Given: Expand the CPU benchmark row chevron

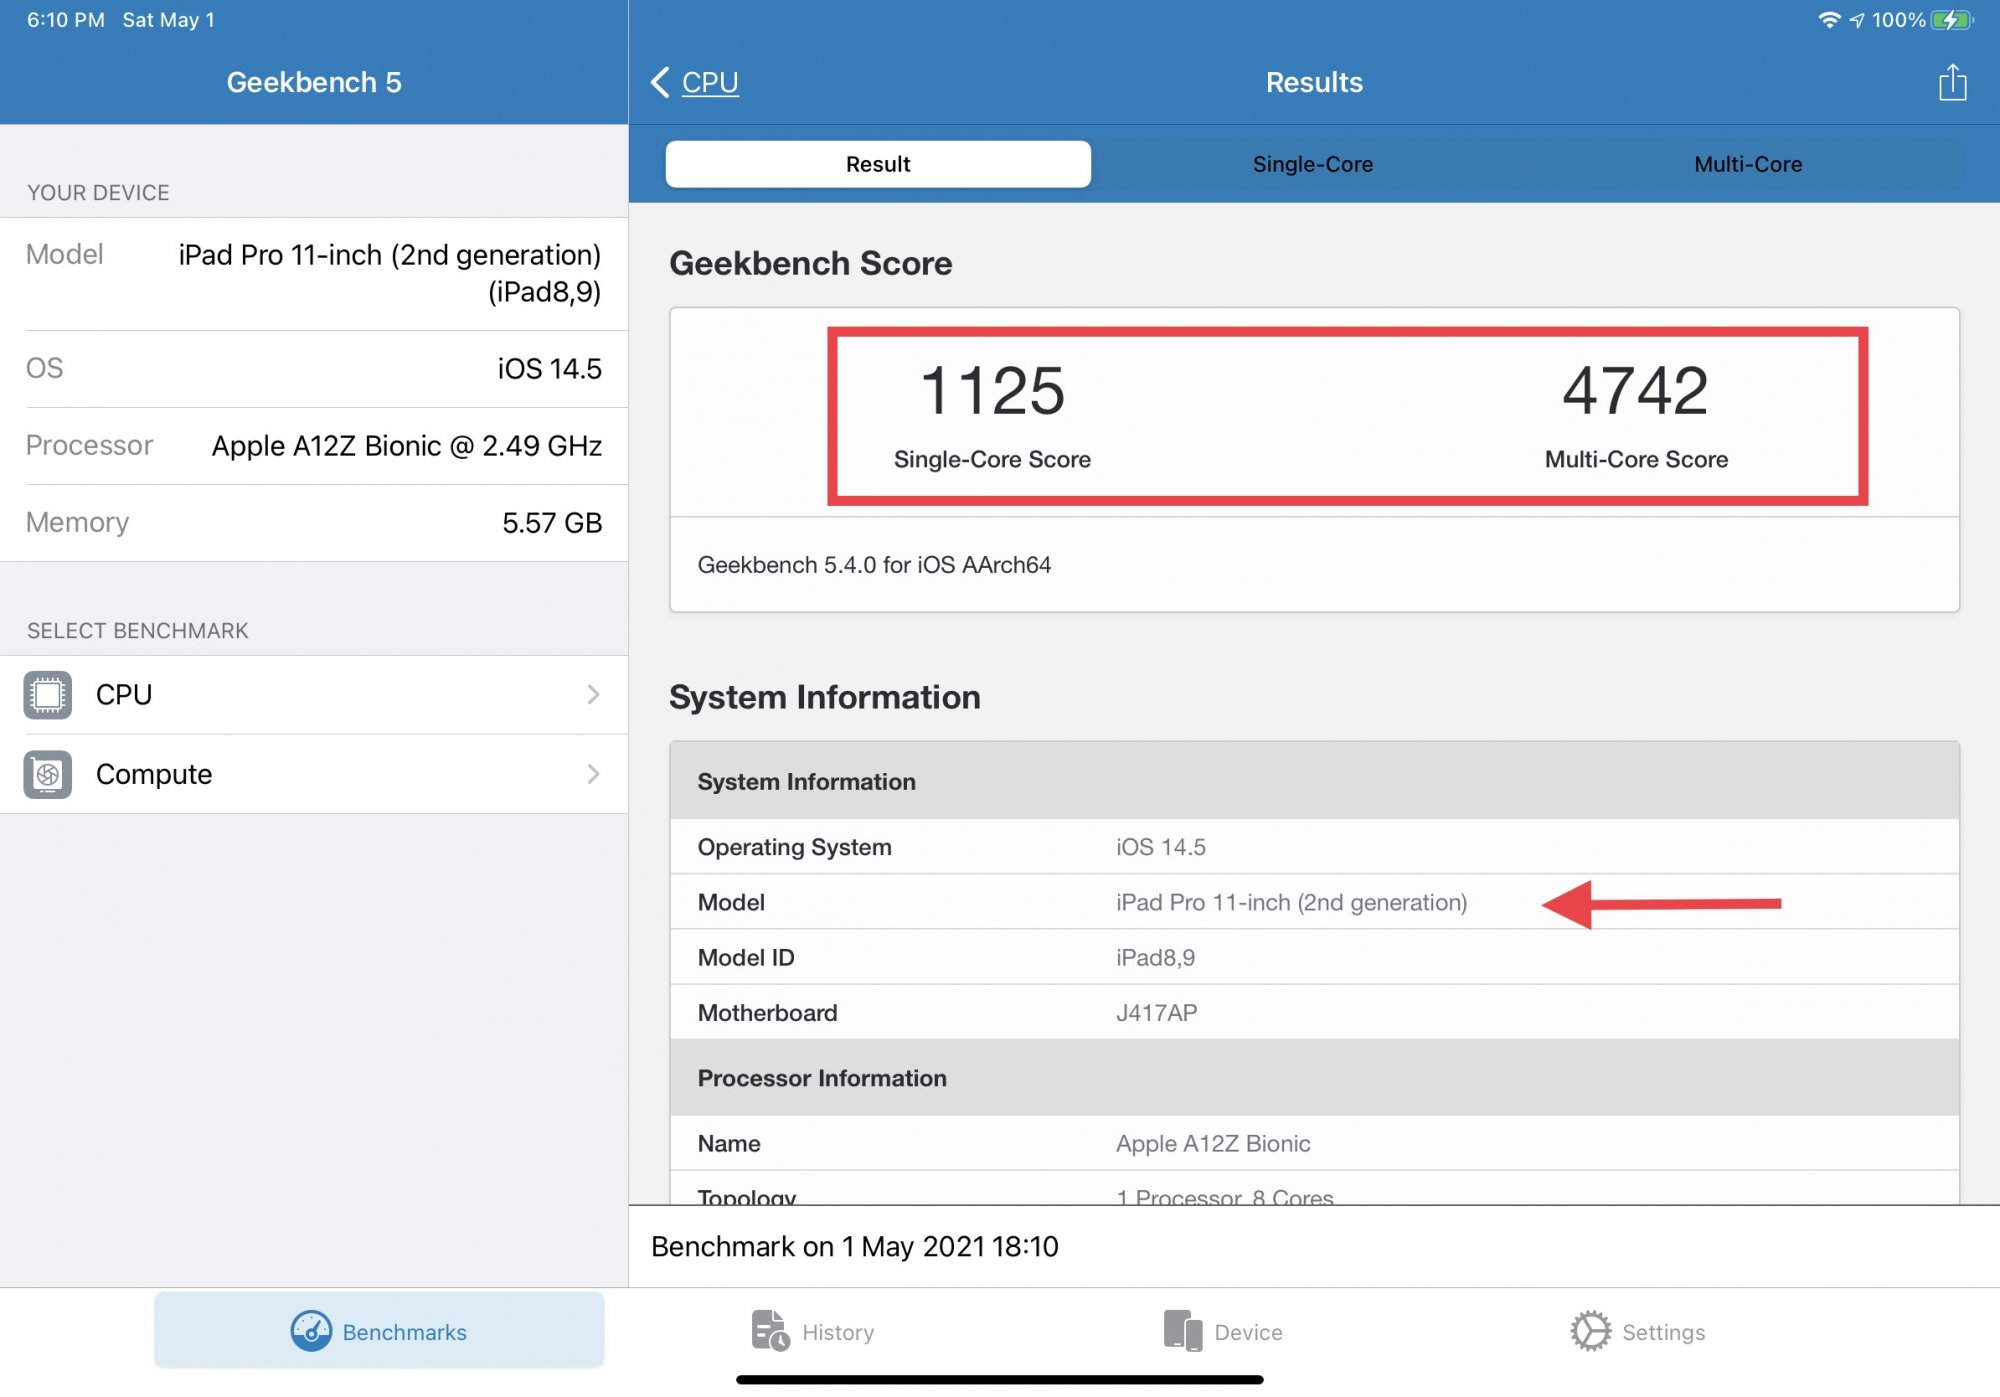Looking at the screenshot, I should click(593, 695).
